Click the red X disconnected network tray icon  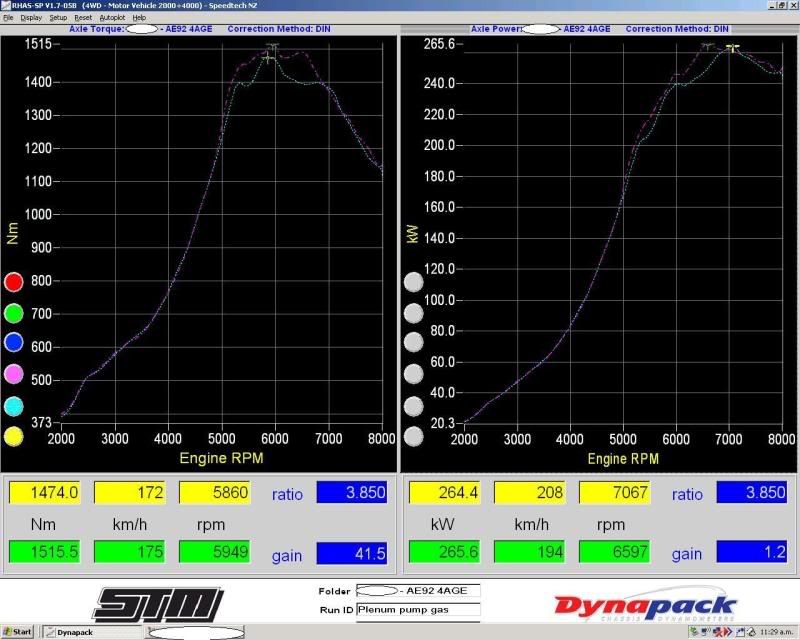[x=717, y=632]
